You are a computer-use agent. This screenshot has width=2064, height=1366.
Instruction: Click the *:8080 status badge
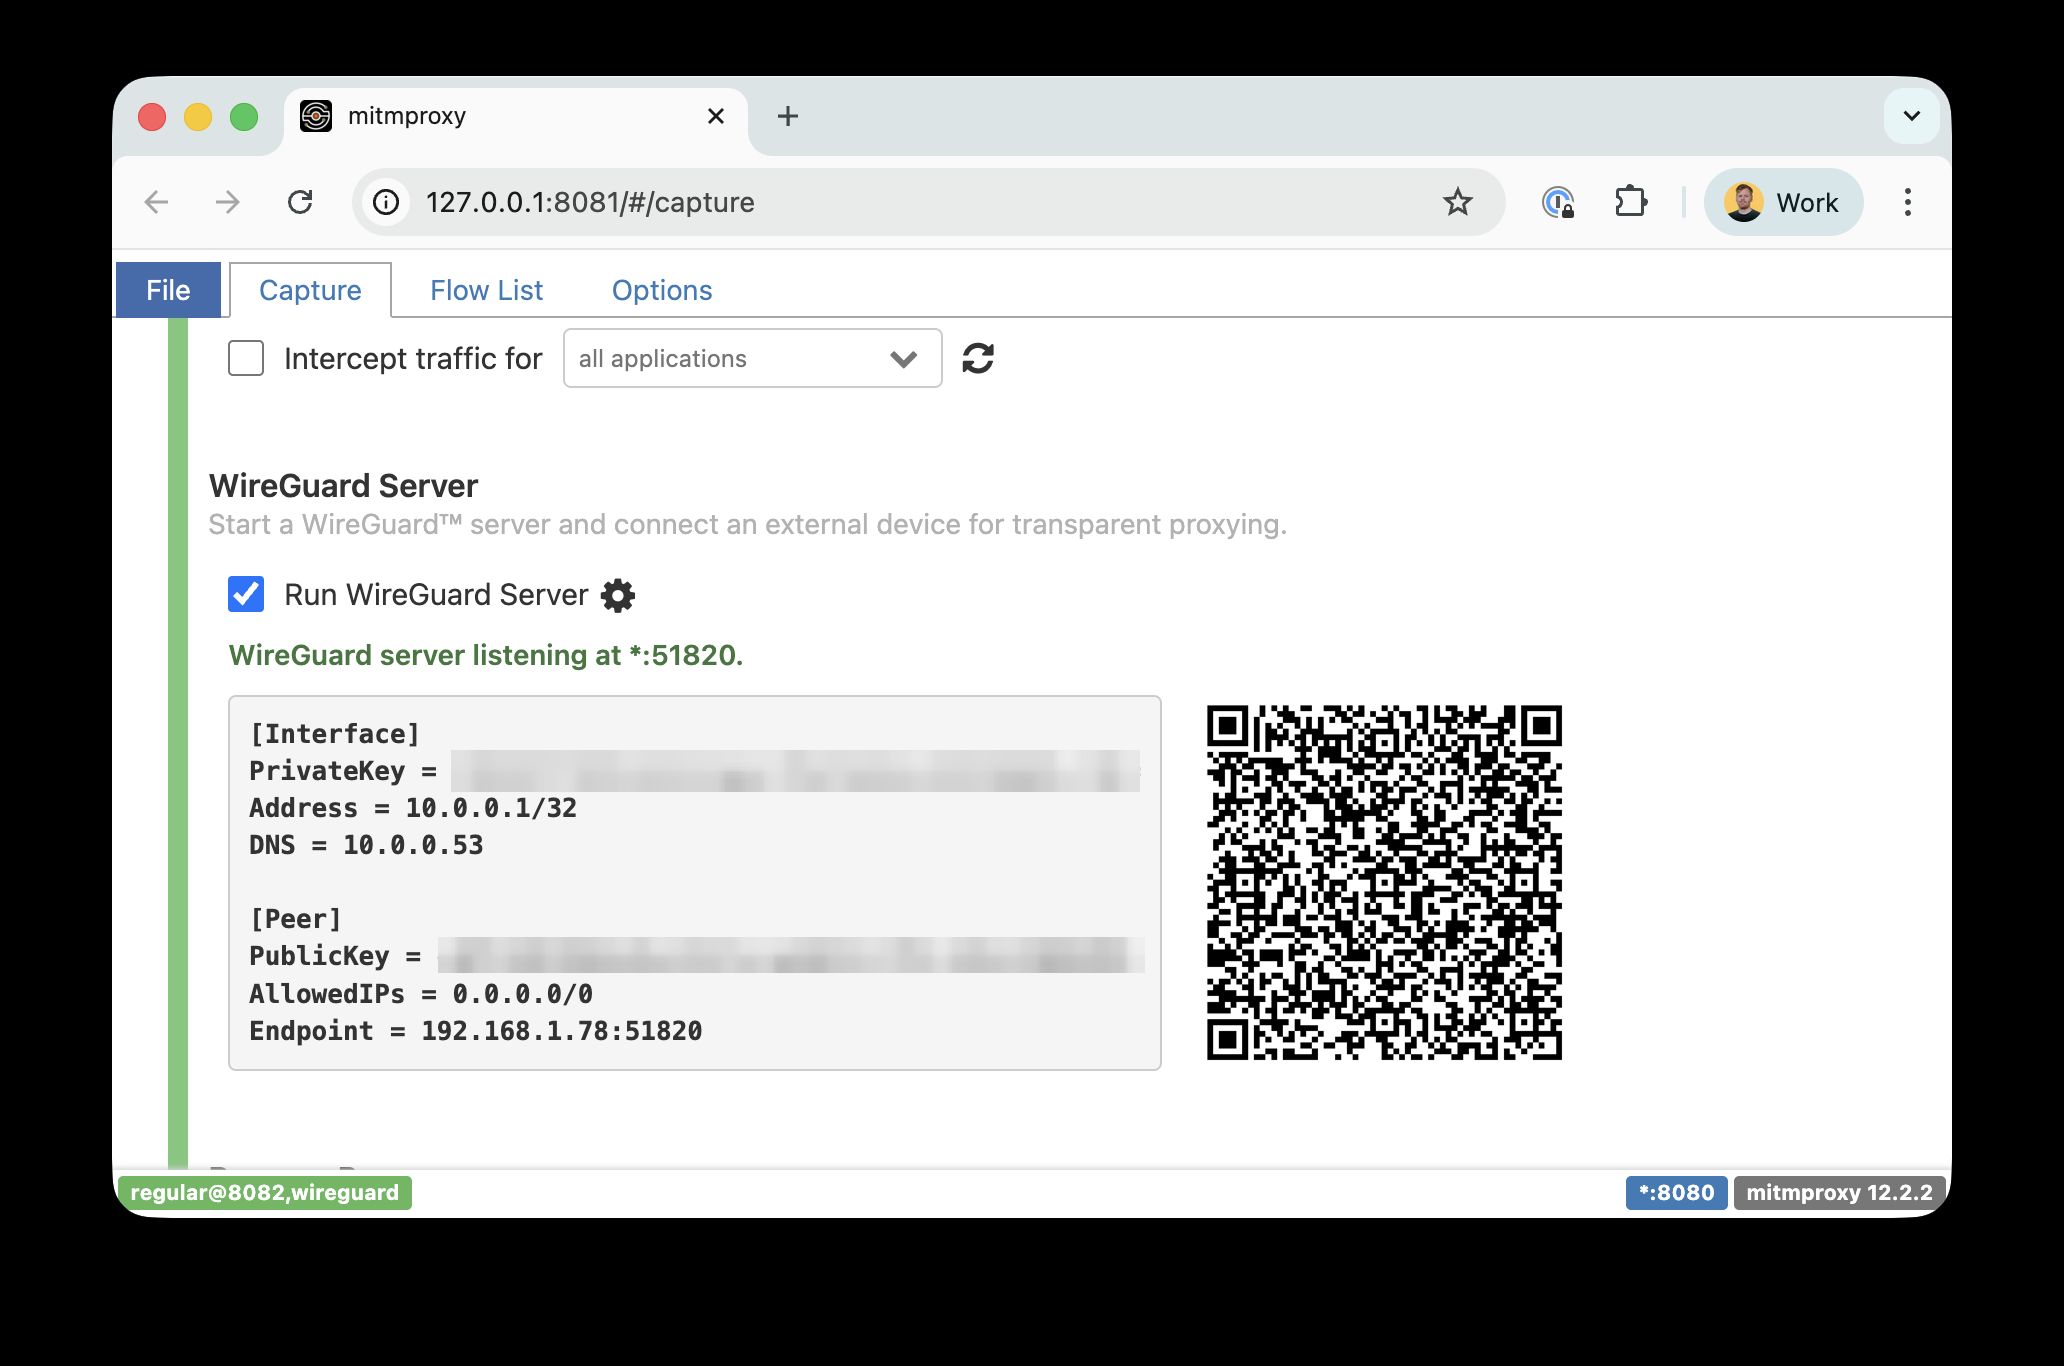[1676, 1192]
